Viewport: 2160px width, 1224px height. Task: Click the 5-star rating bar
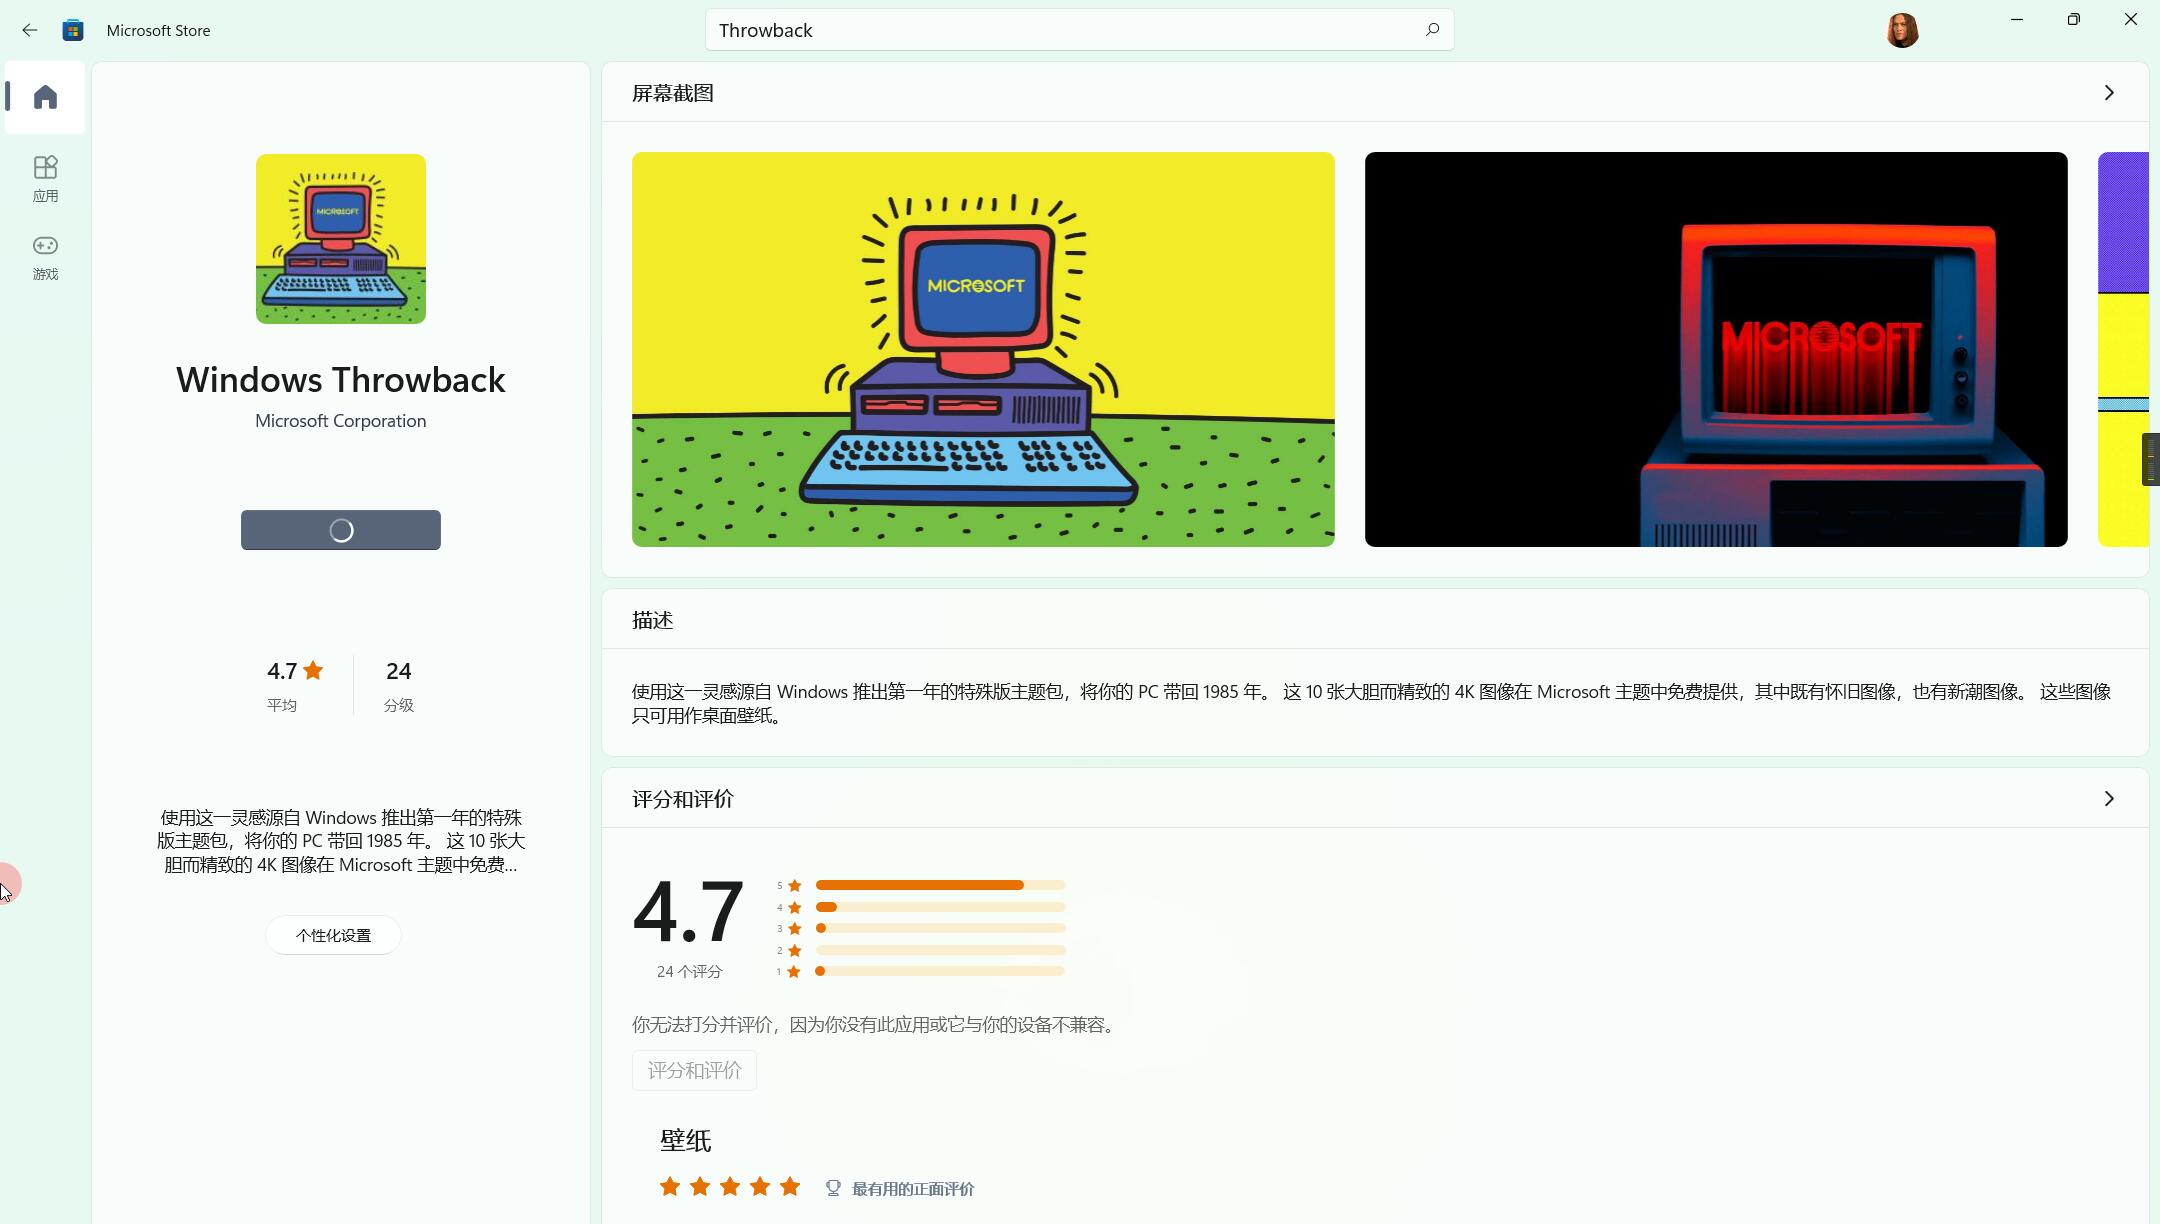coord(939,885)
